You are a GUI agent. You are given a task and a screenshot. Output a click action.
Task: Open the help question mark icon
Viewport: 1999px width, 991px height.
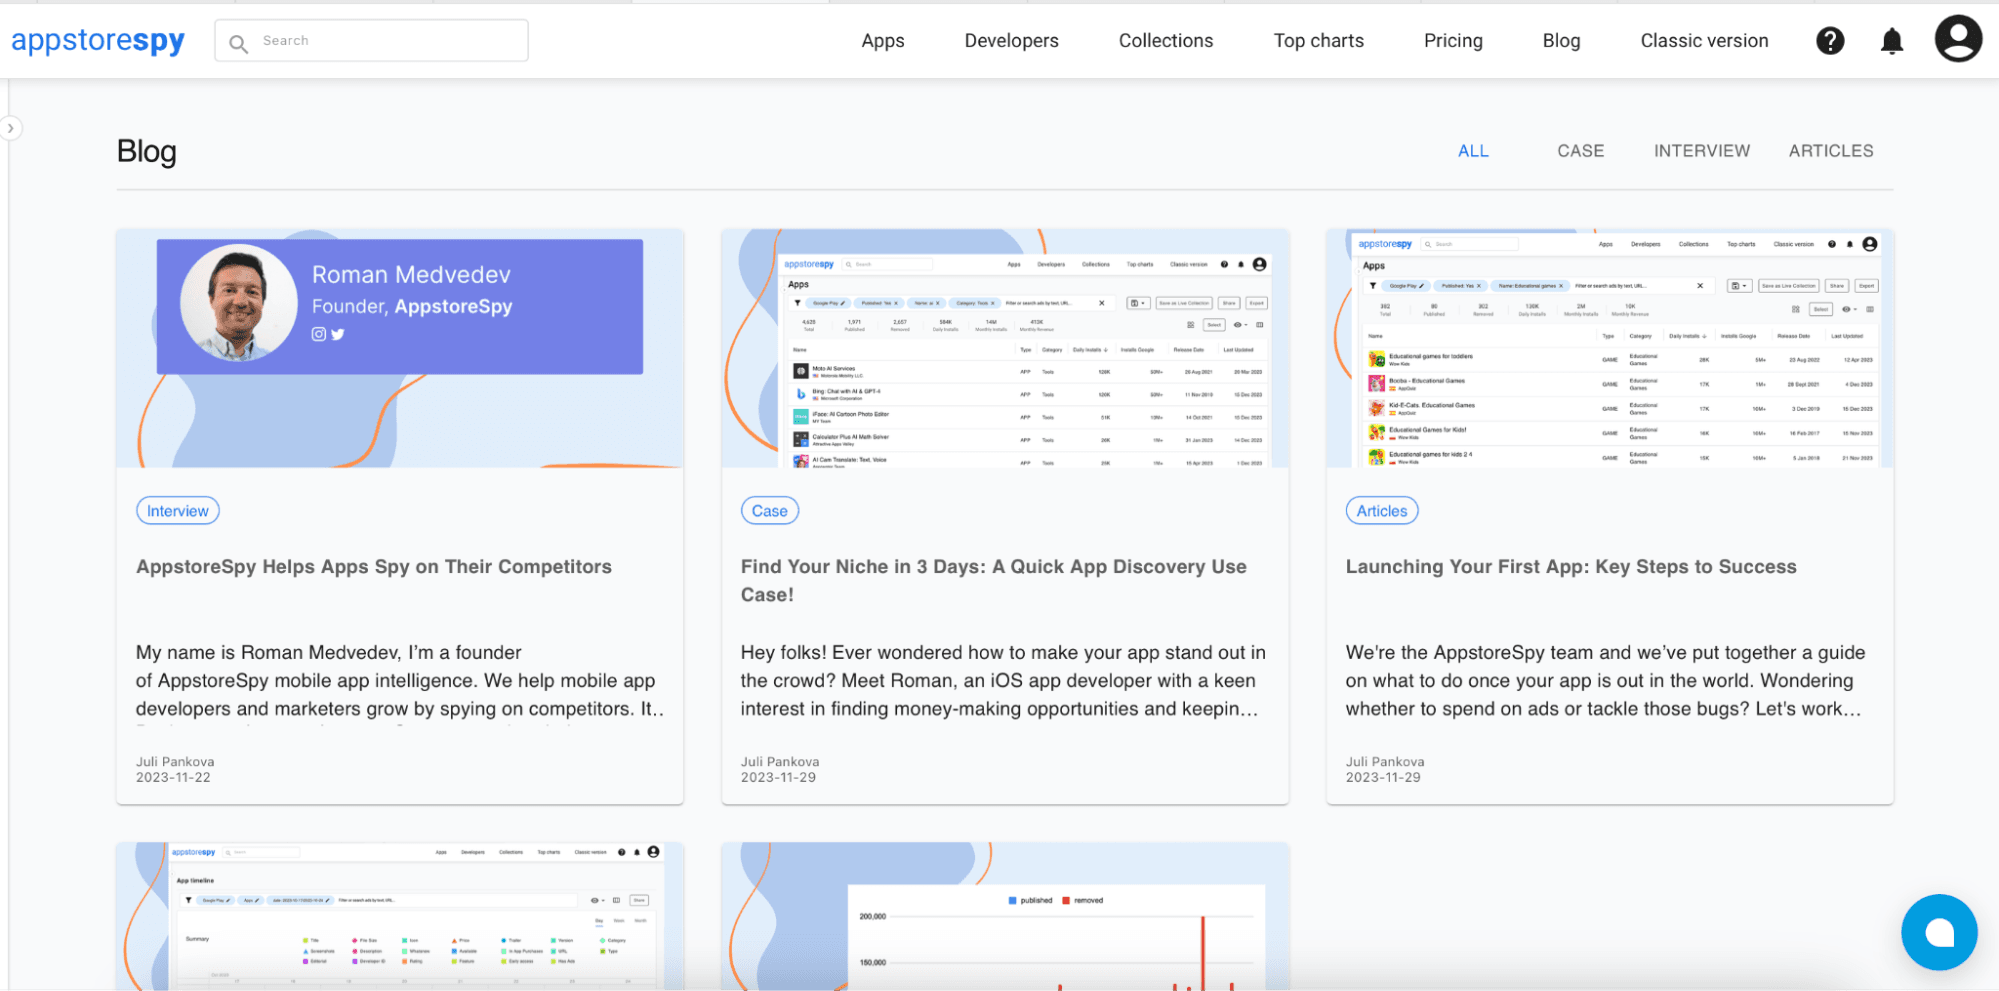tap(1829, 41)
